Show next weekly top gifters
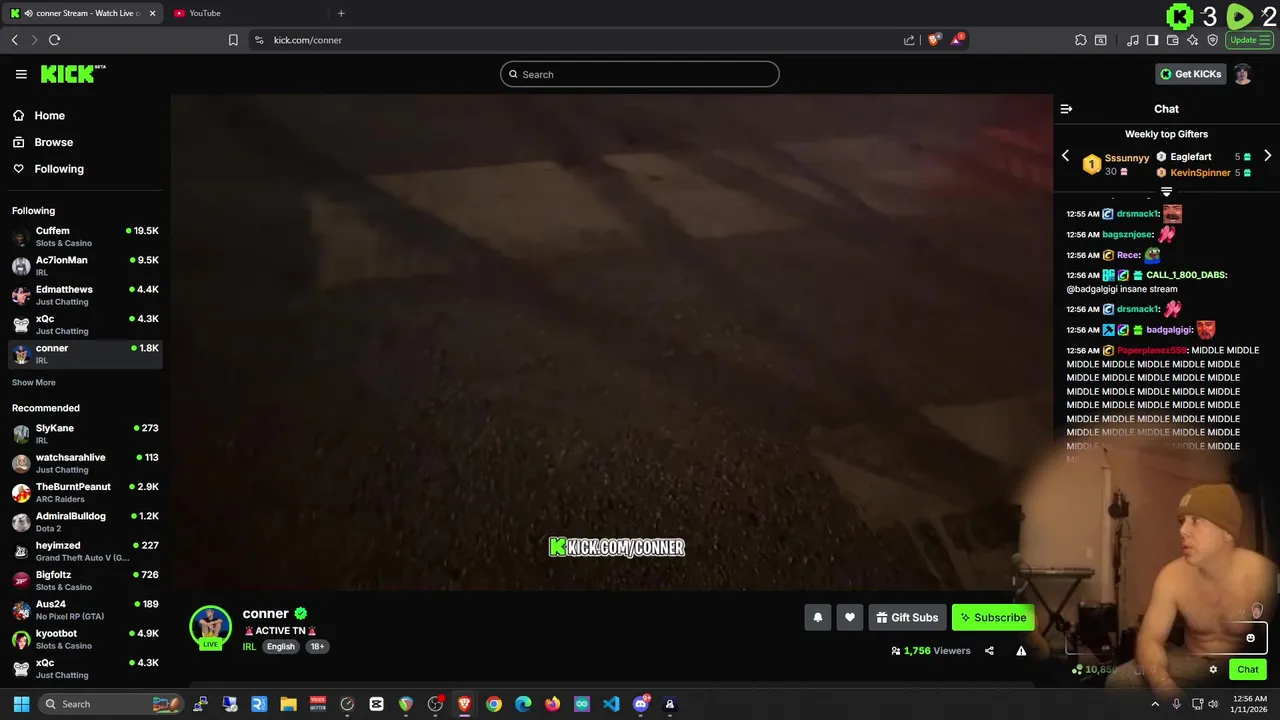 coord(1267,156)
